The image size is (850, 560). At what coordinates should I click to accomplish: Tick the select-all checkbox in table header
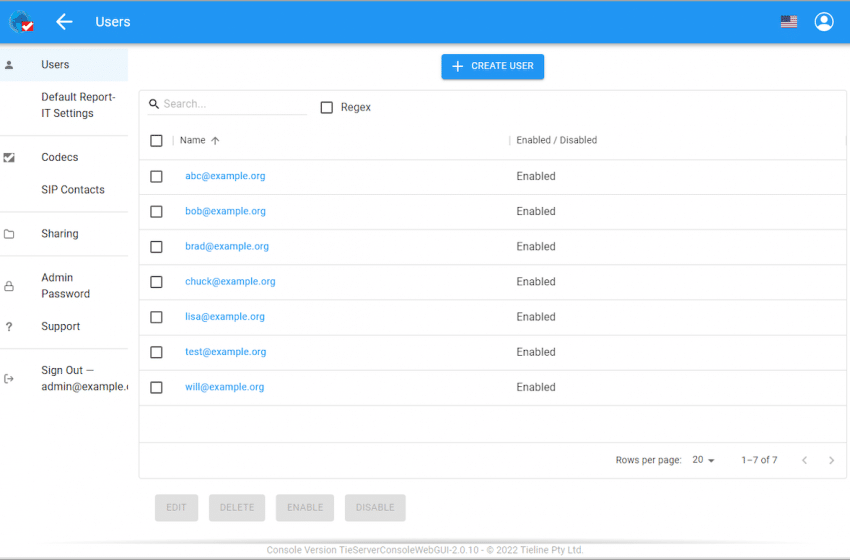[156, 141]
